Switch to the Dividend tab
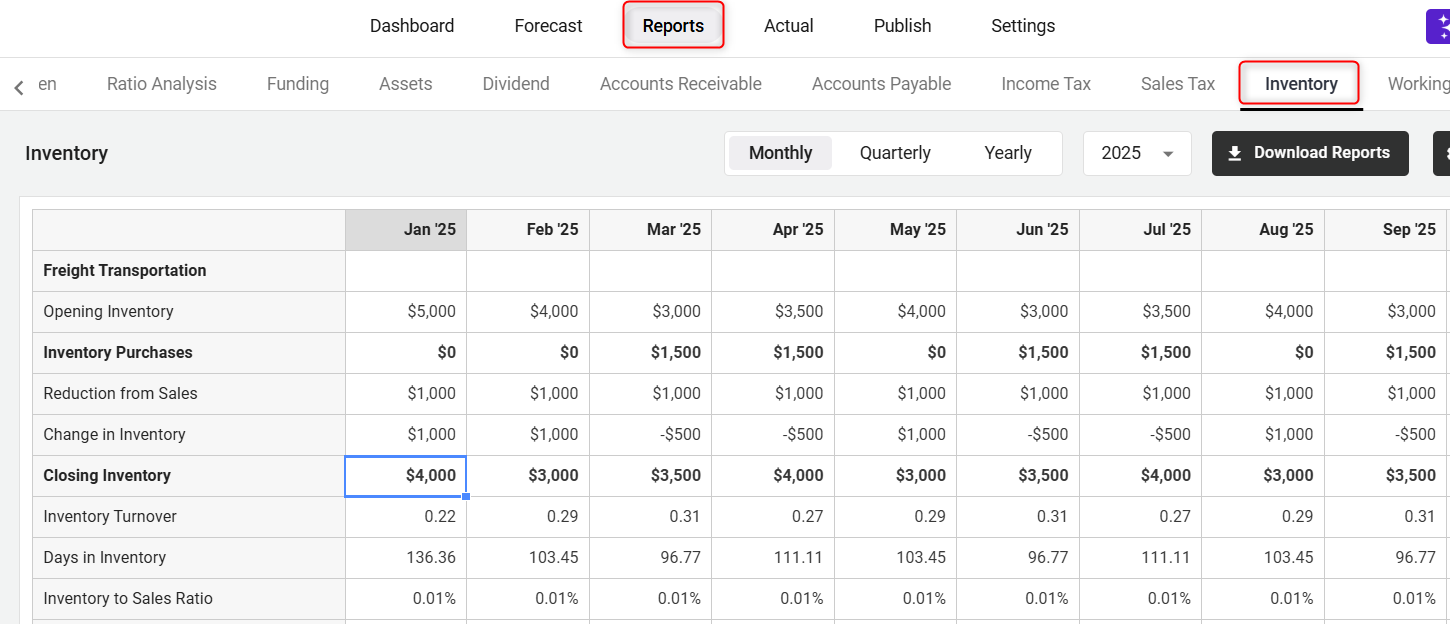 pos(516,84)
